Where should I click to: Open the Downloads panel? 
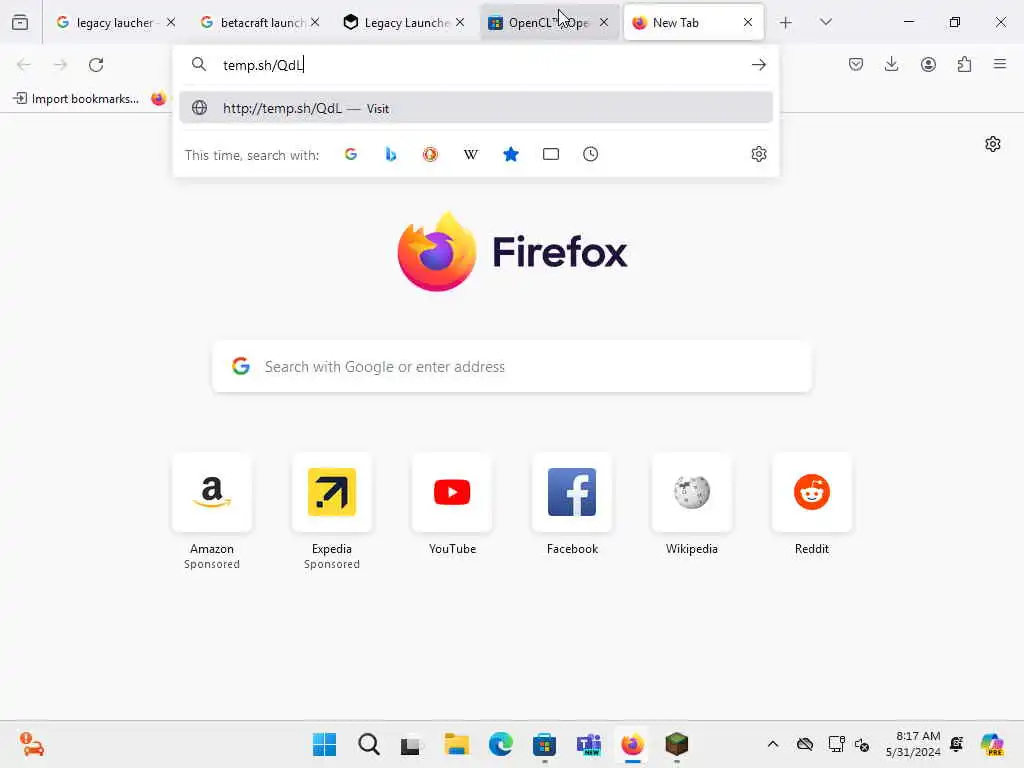point(891,64)
